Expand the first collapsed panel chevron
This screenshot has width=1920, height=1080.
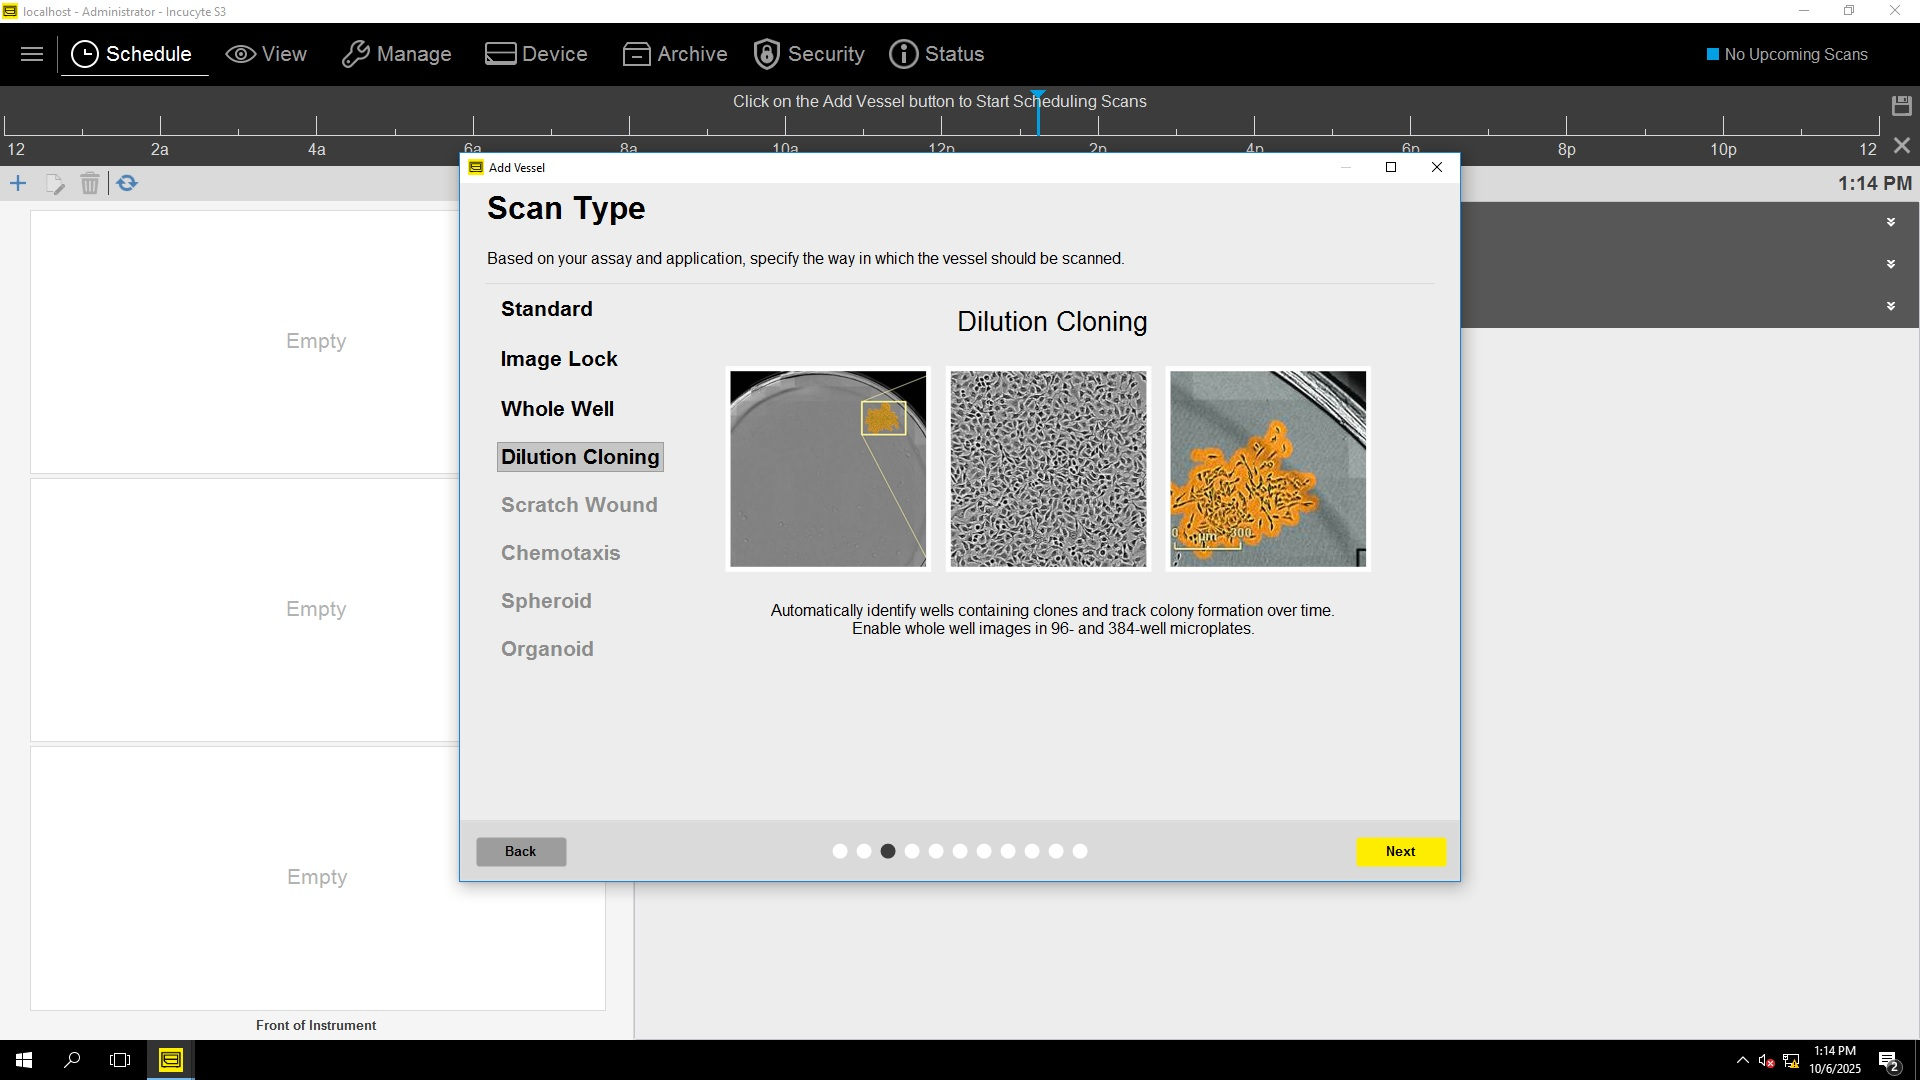[x=1890, y=222]
